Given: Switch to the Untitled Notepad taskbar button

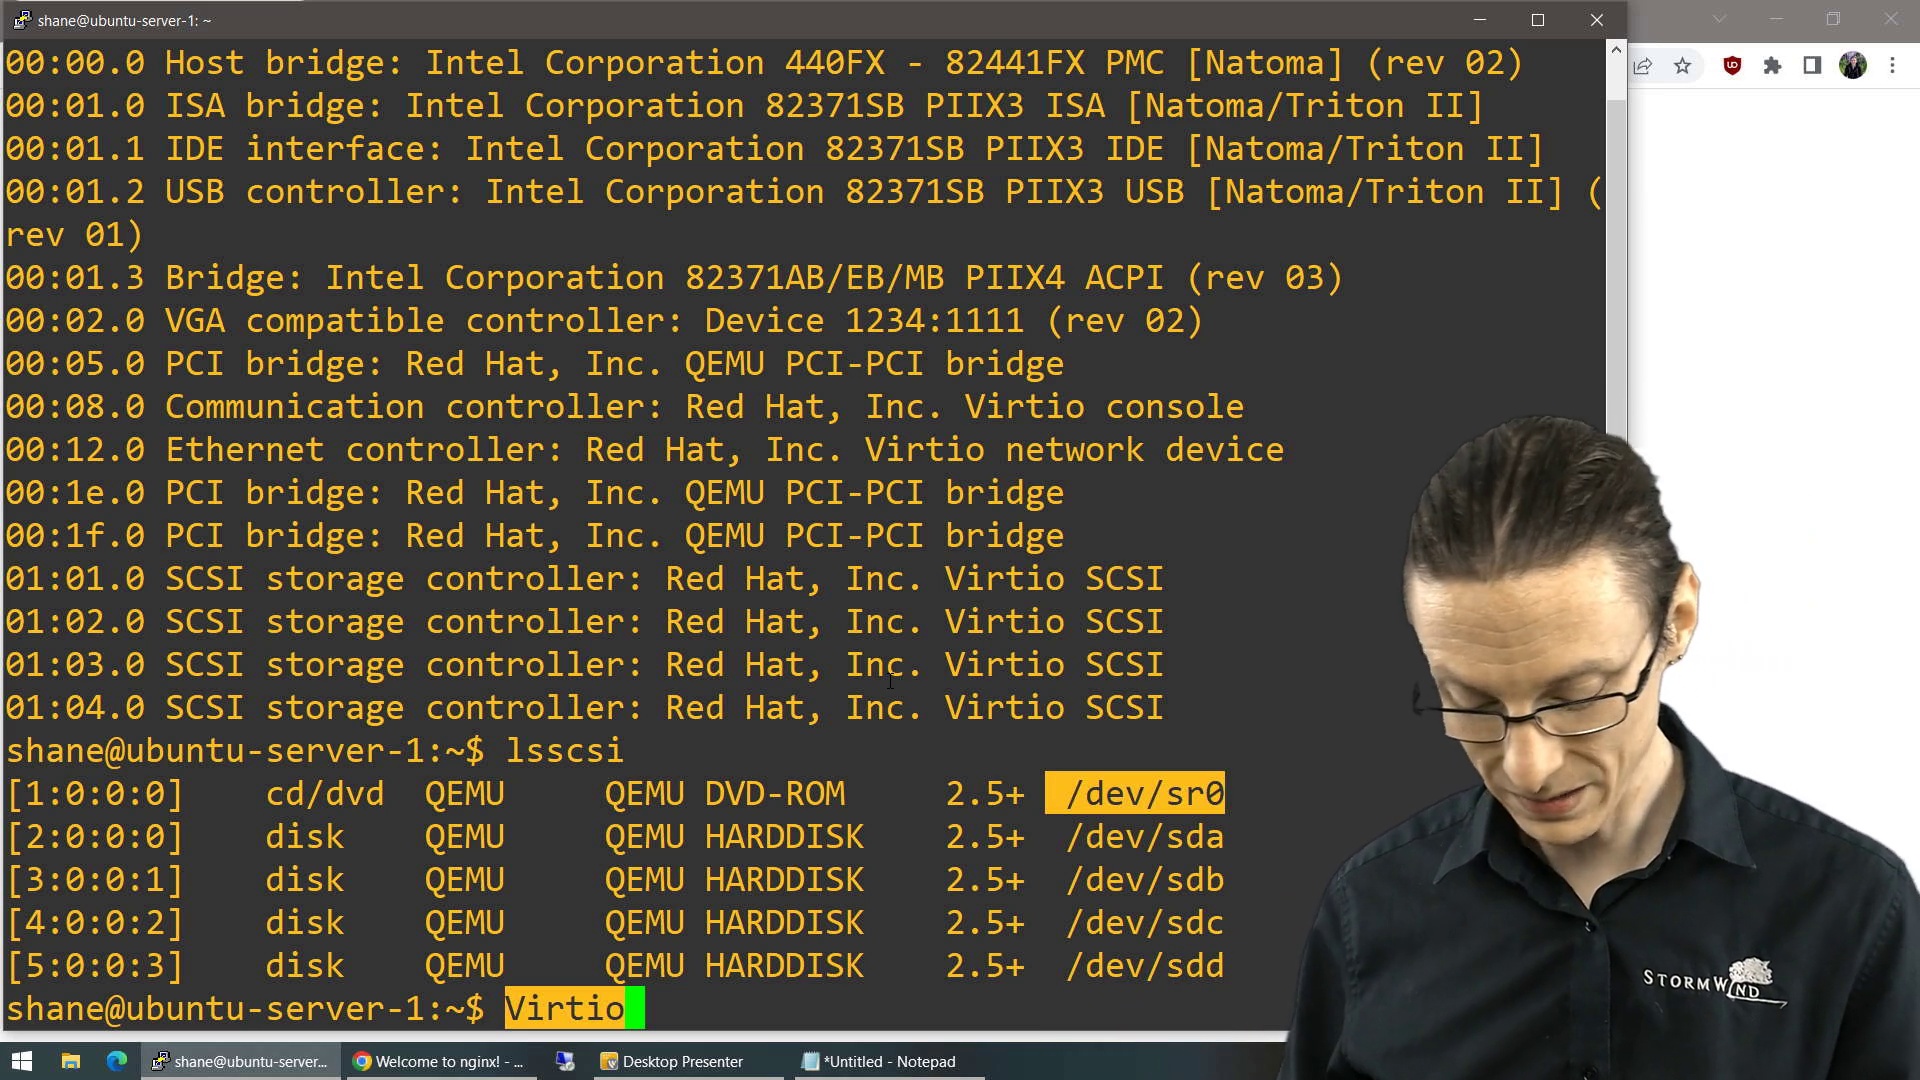Looking at the screenshot, I should [890, 1061].
